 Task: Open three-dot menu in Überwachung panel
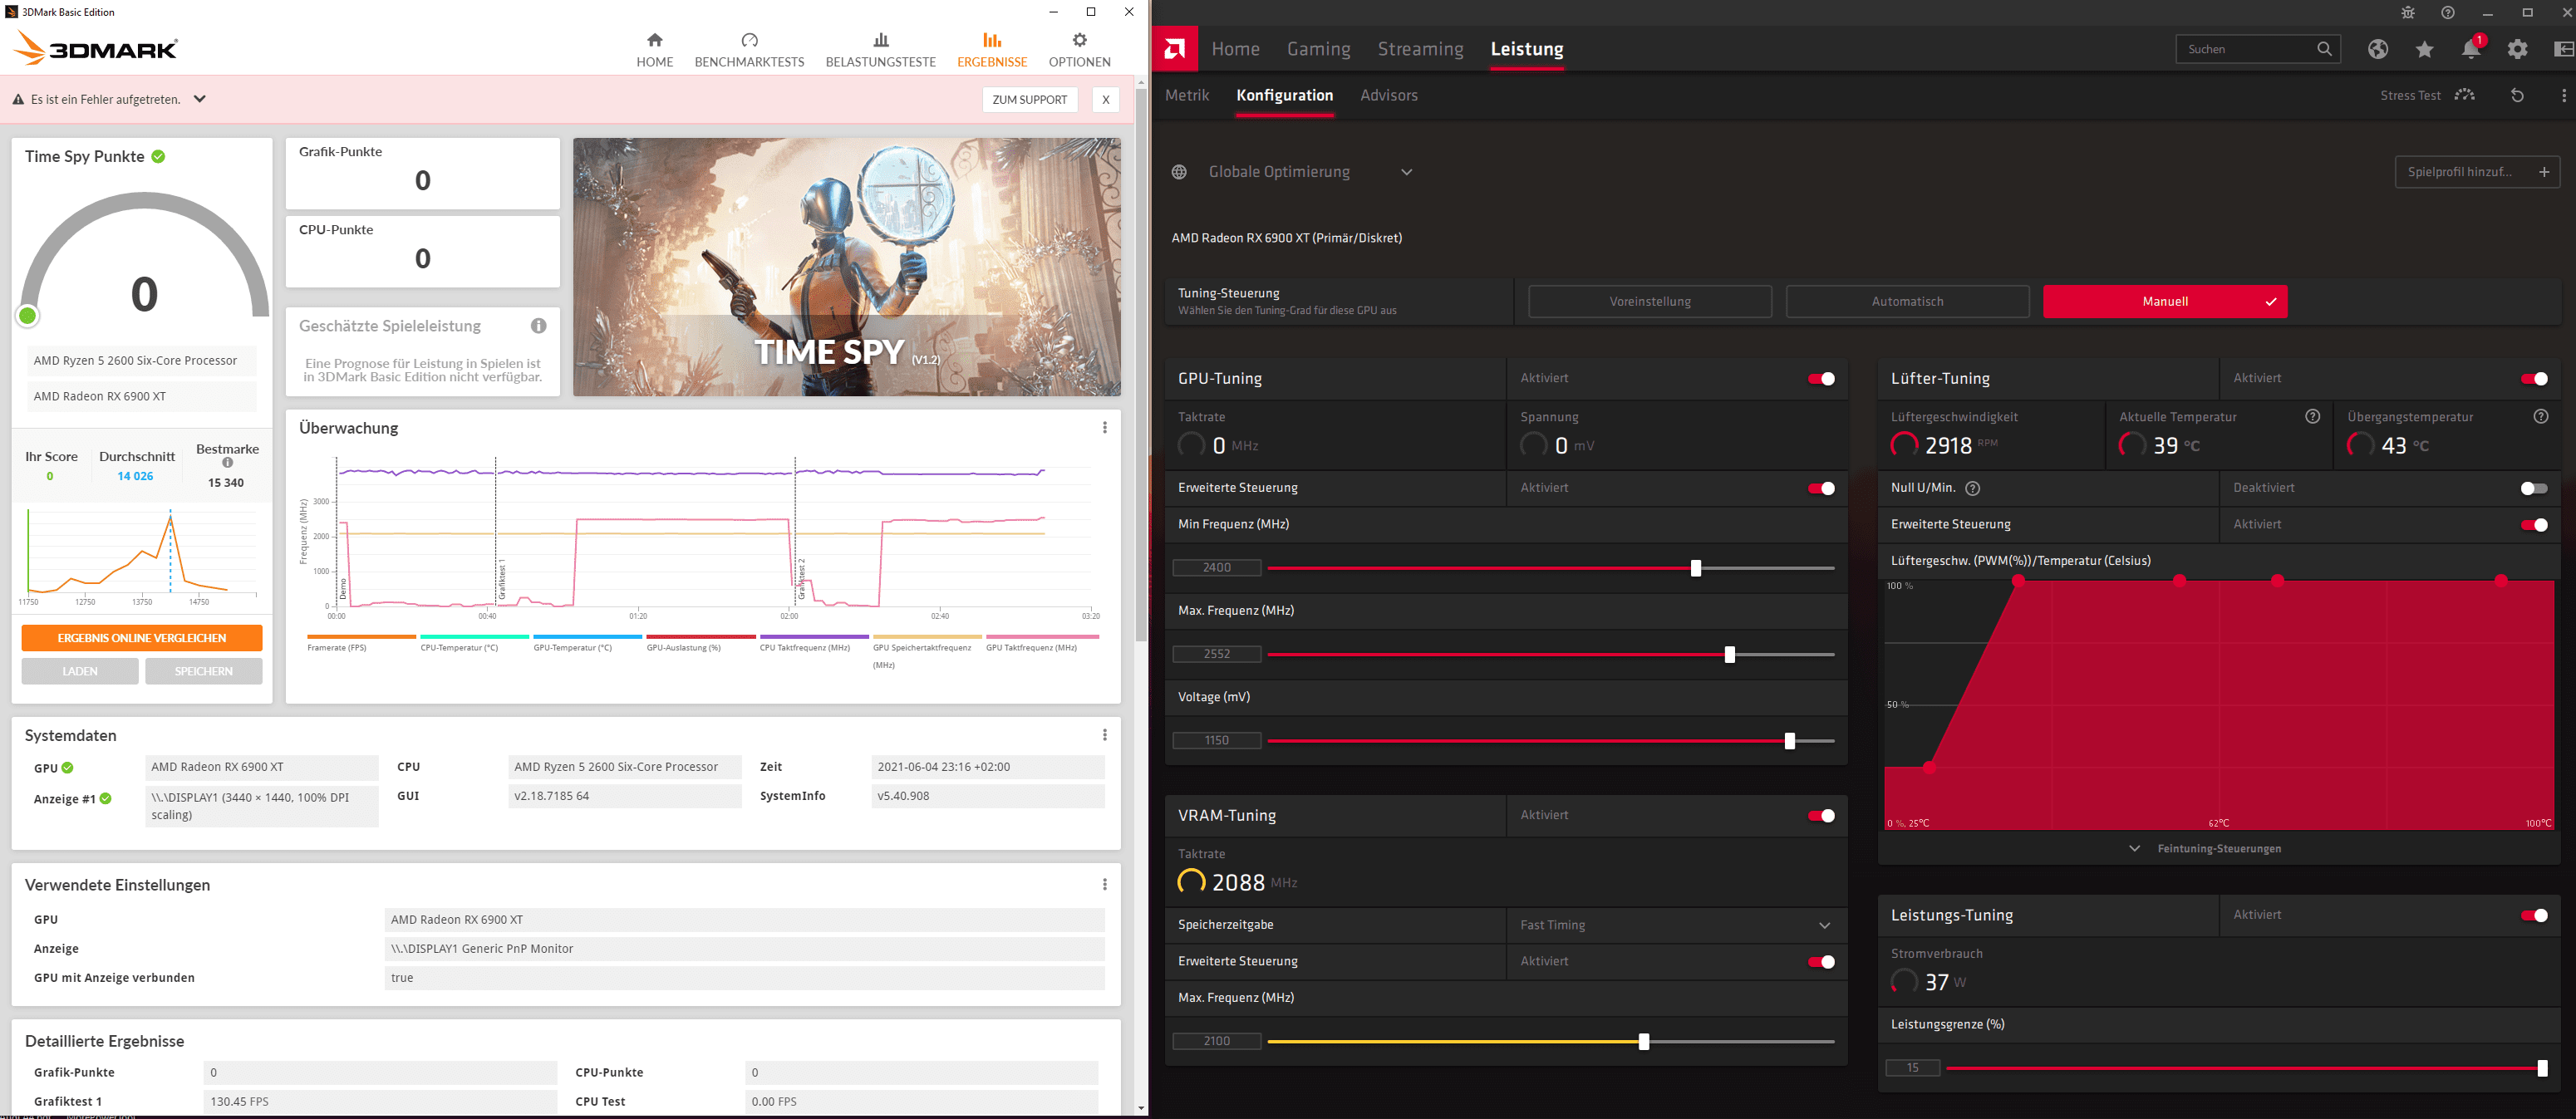pos(1105,428)
